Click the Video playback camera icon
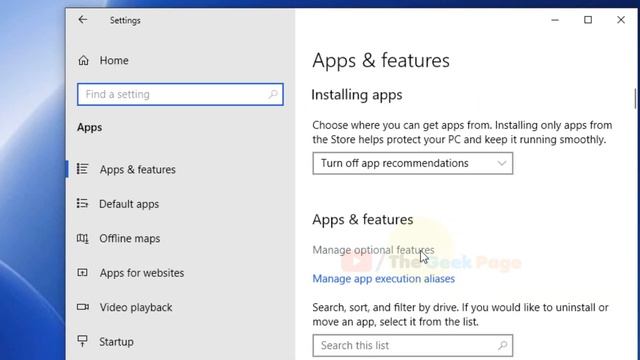 click(83, 307)
